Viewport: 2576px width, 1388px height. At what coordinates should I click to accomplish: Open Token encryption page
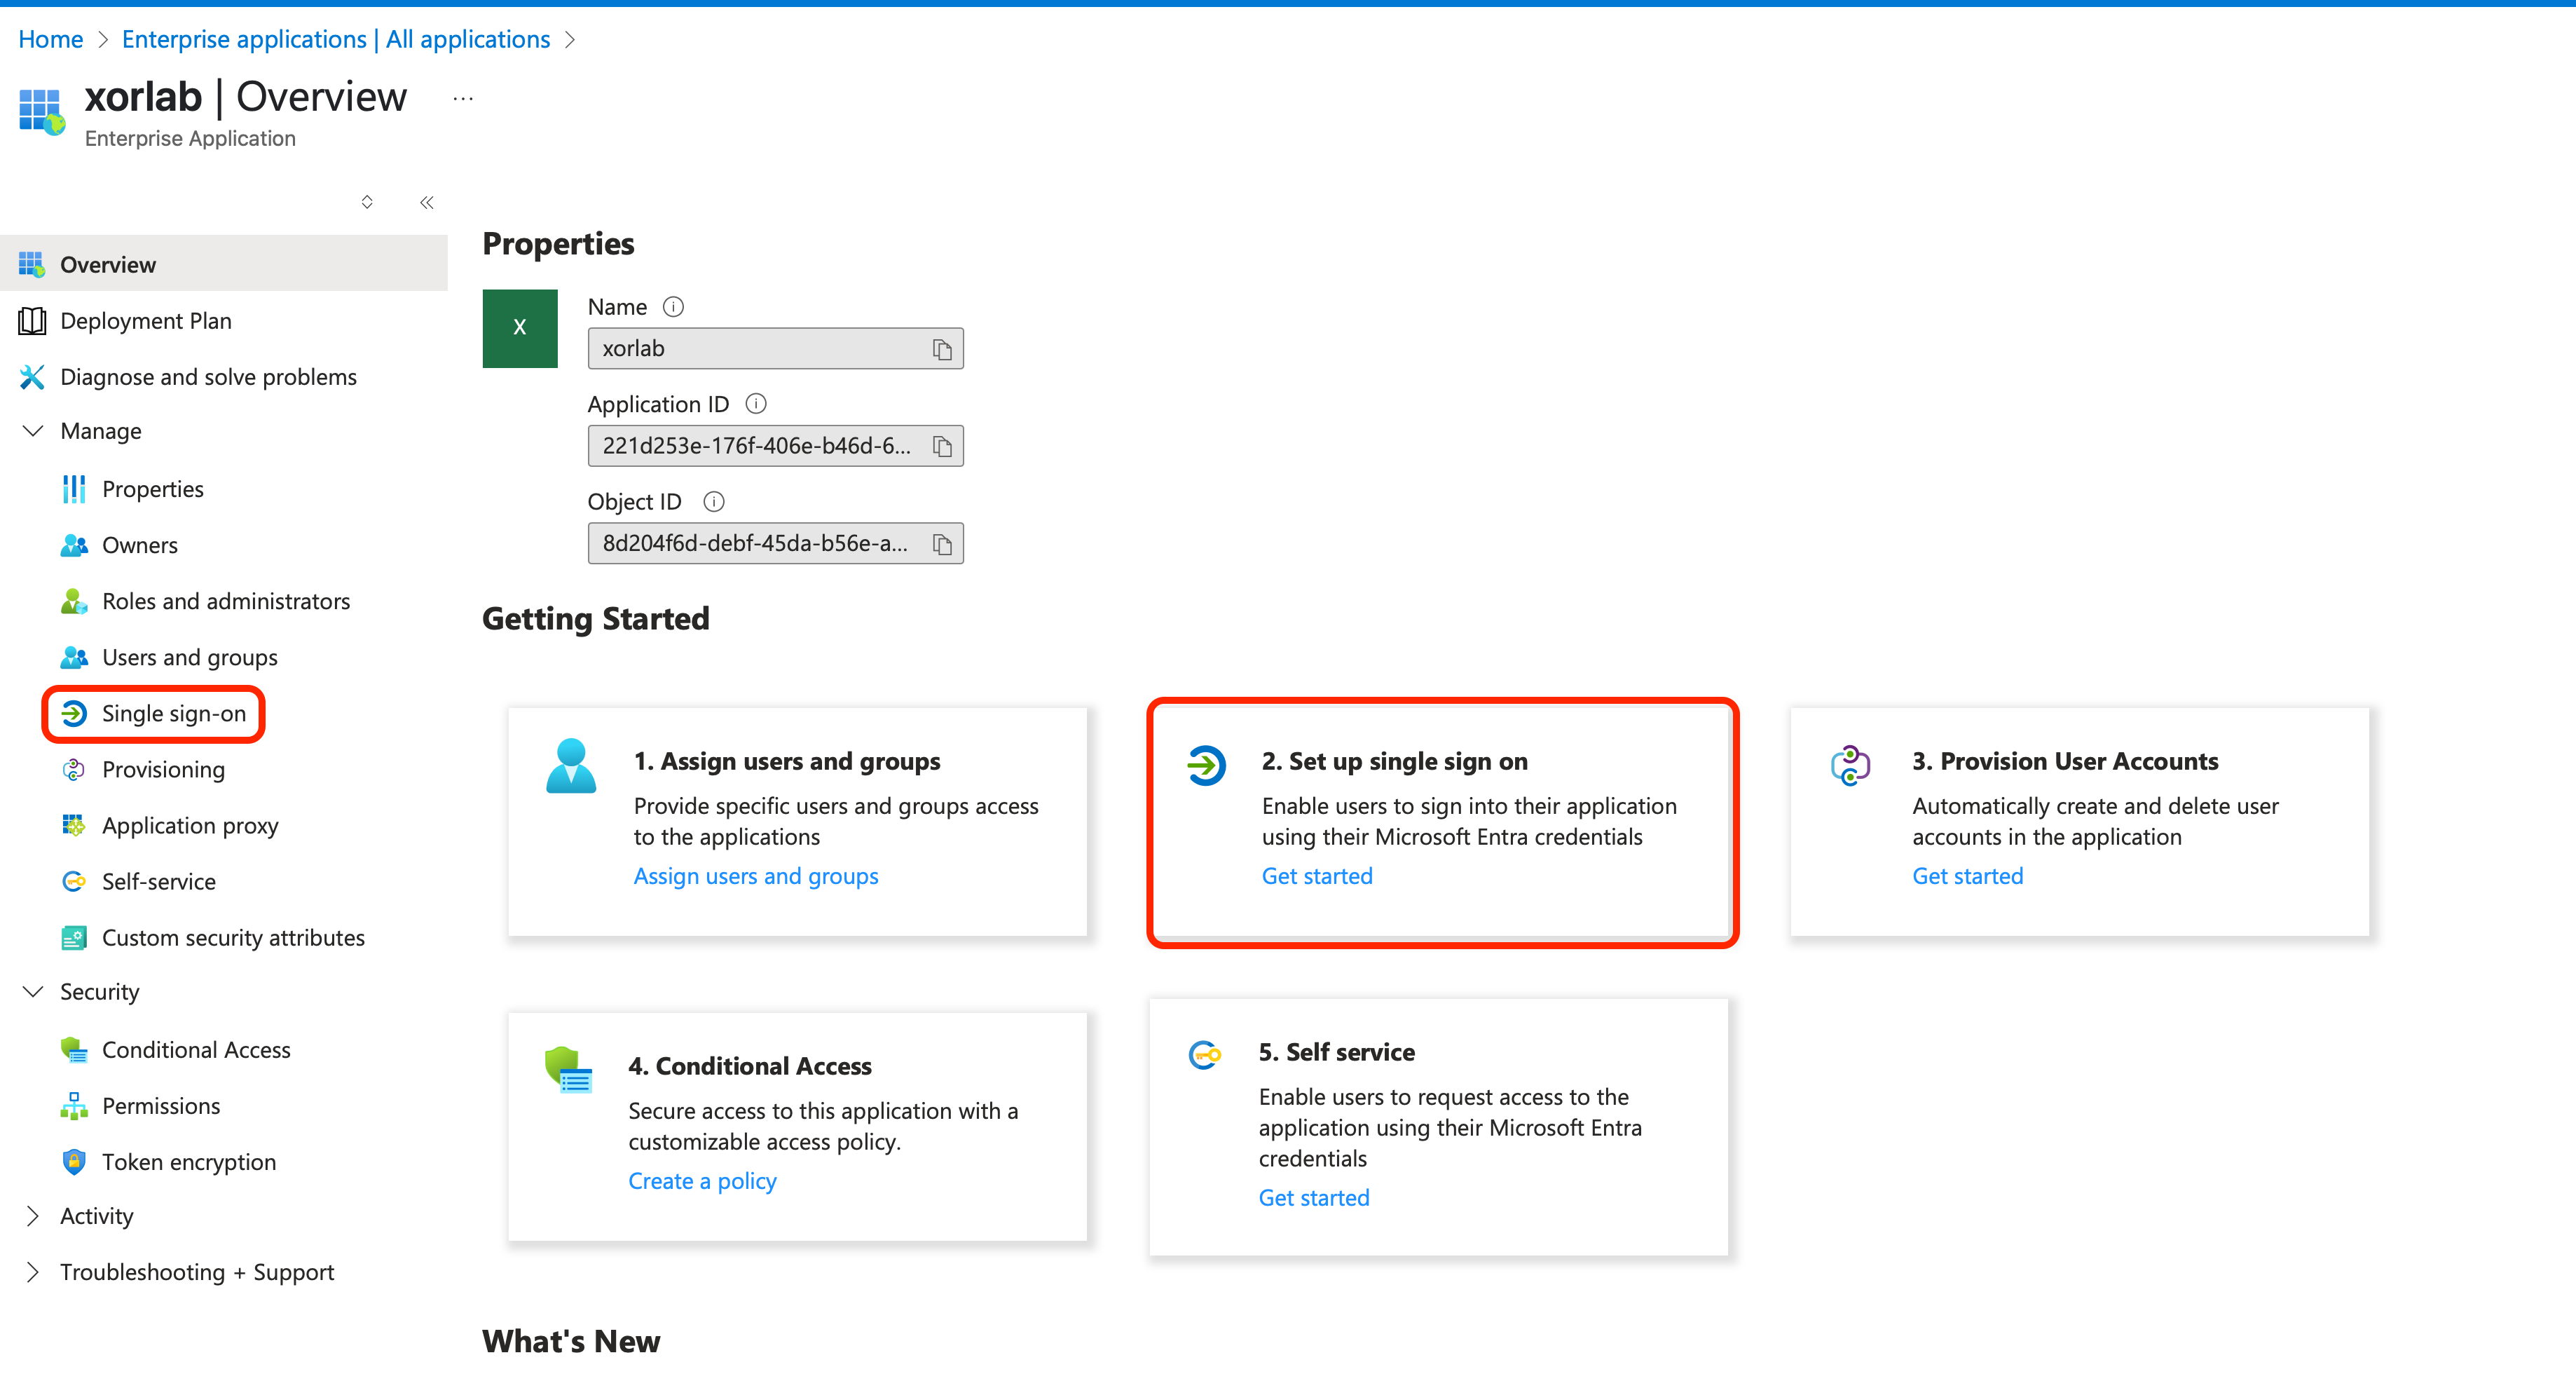[189, 1161]
